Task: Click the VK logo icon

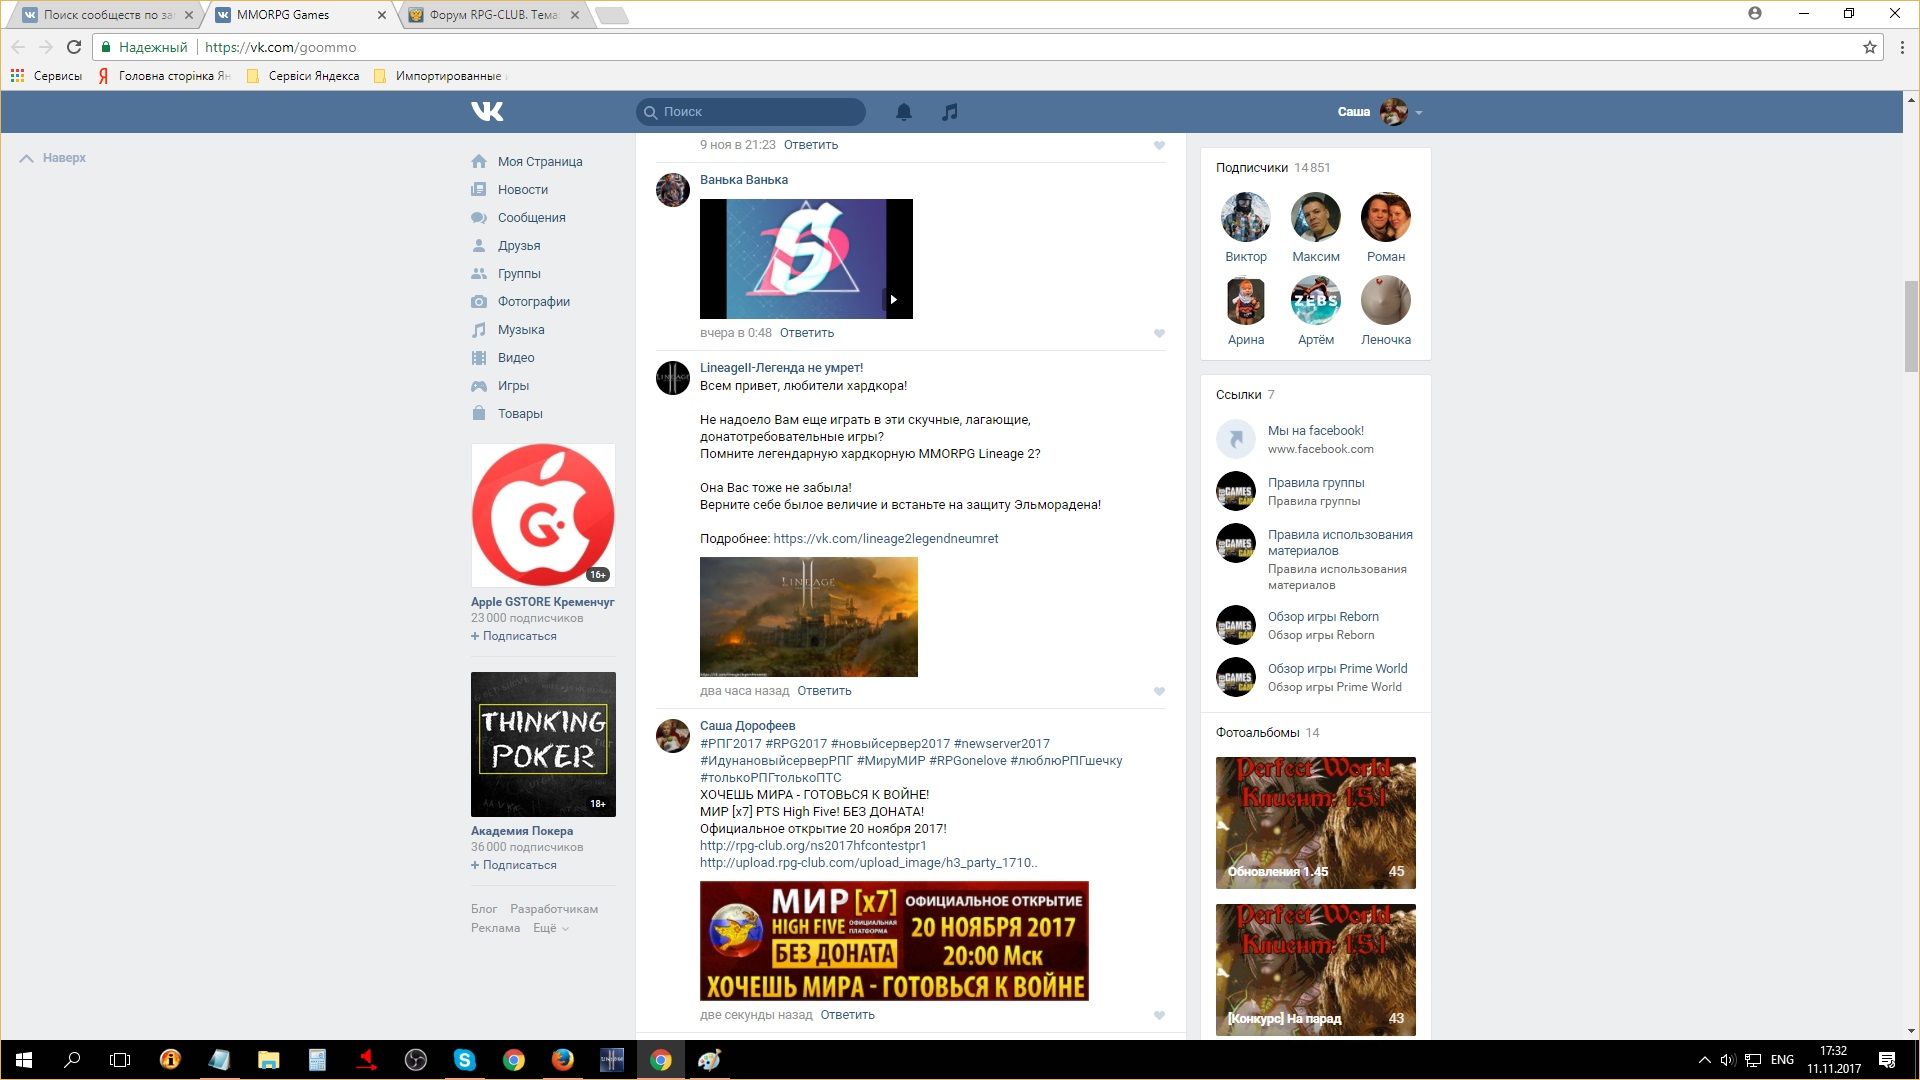Action: point(487,111)
